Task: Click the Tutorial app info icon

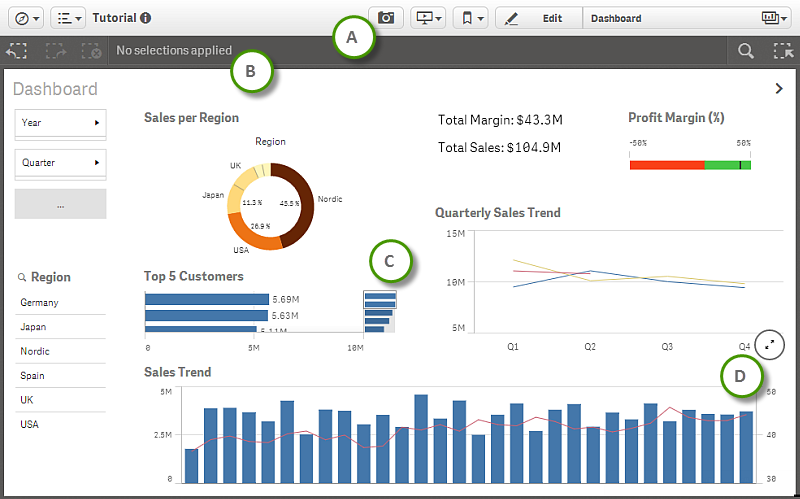Action: point(146,18)
